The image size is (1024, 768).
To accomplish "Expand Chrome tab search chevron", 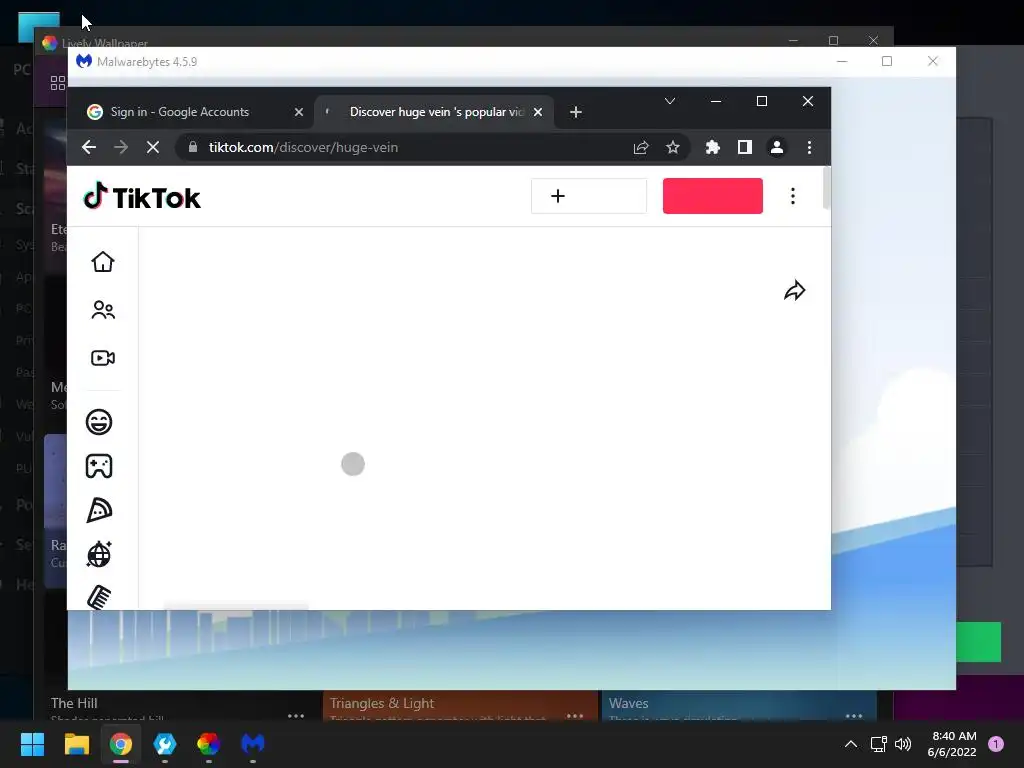I will click(669, 101).
